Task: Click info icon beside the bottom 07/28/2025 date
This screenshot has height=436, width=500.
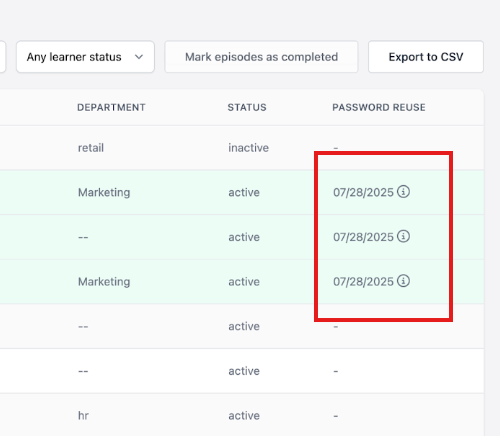Action: (403, 281)
